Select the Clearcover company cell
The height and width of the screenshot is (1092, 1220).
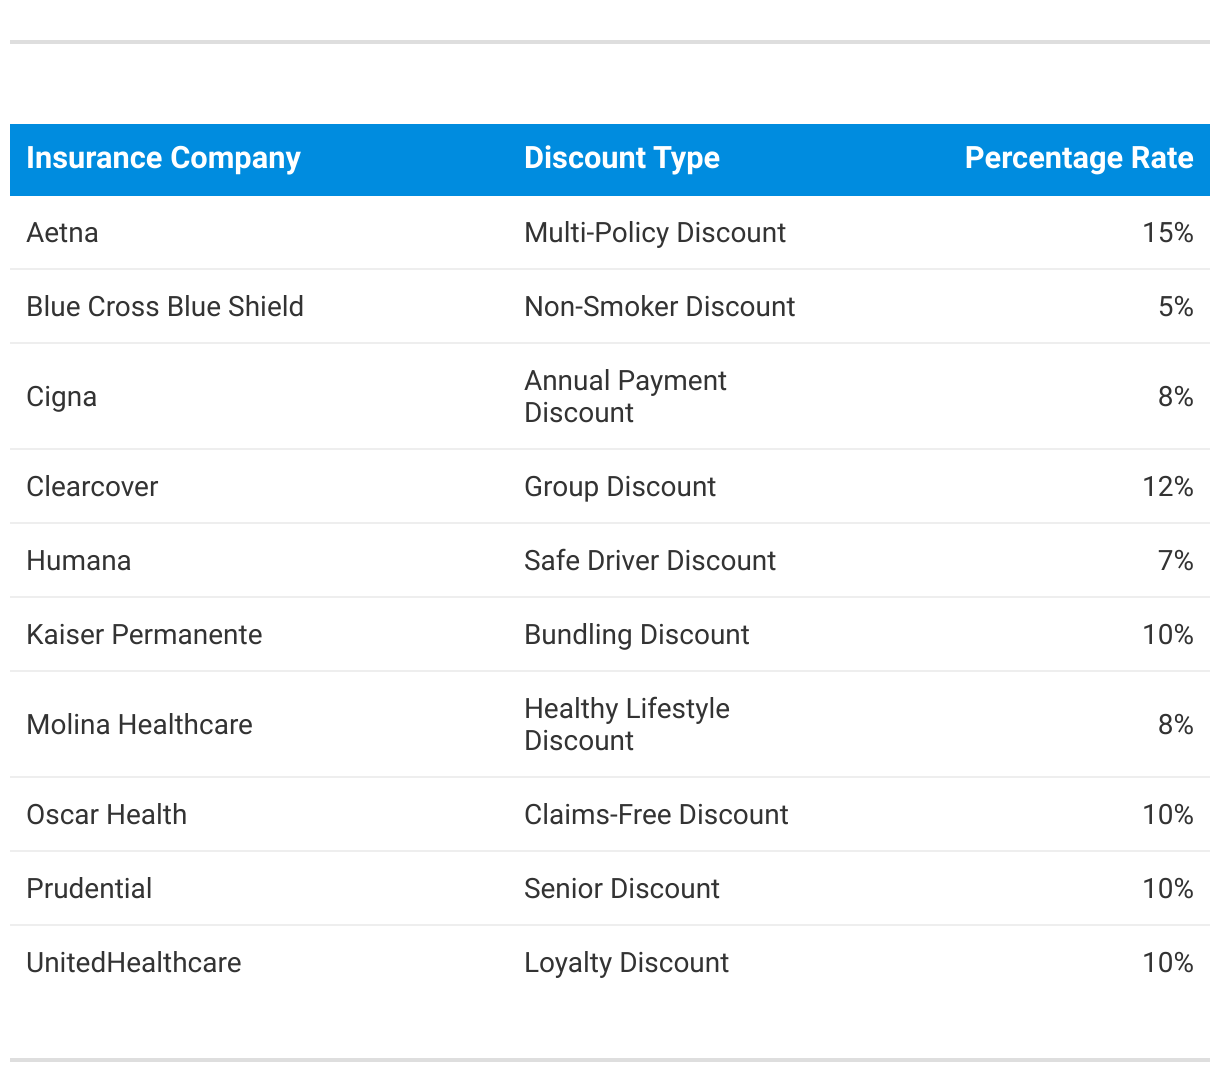point(92,487)
